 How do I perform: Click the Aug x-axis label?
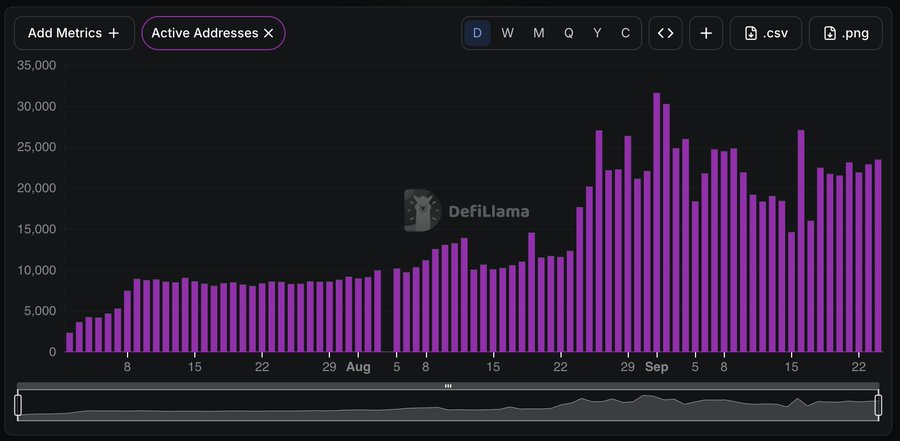[358, 367]
